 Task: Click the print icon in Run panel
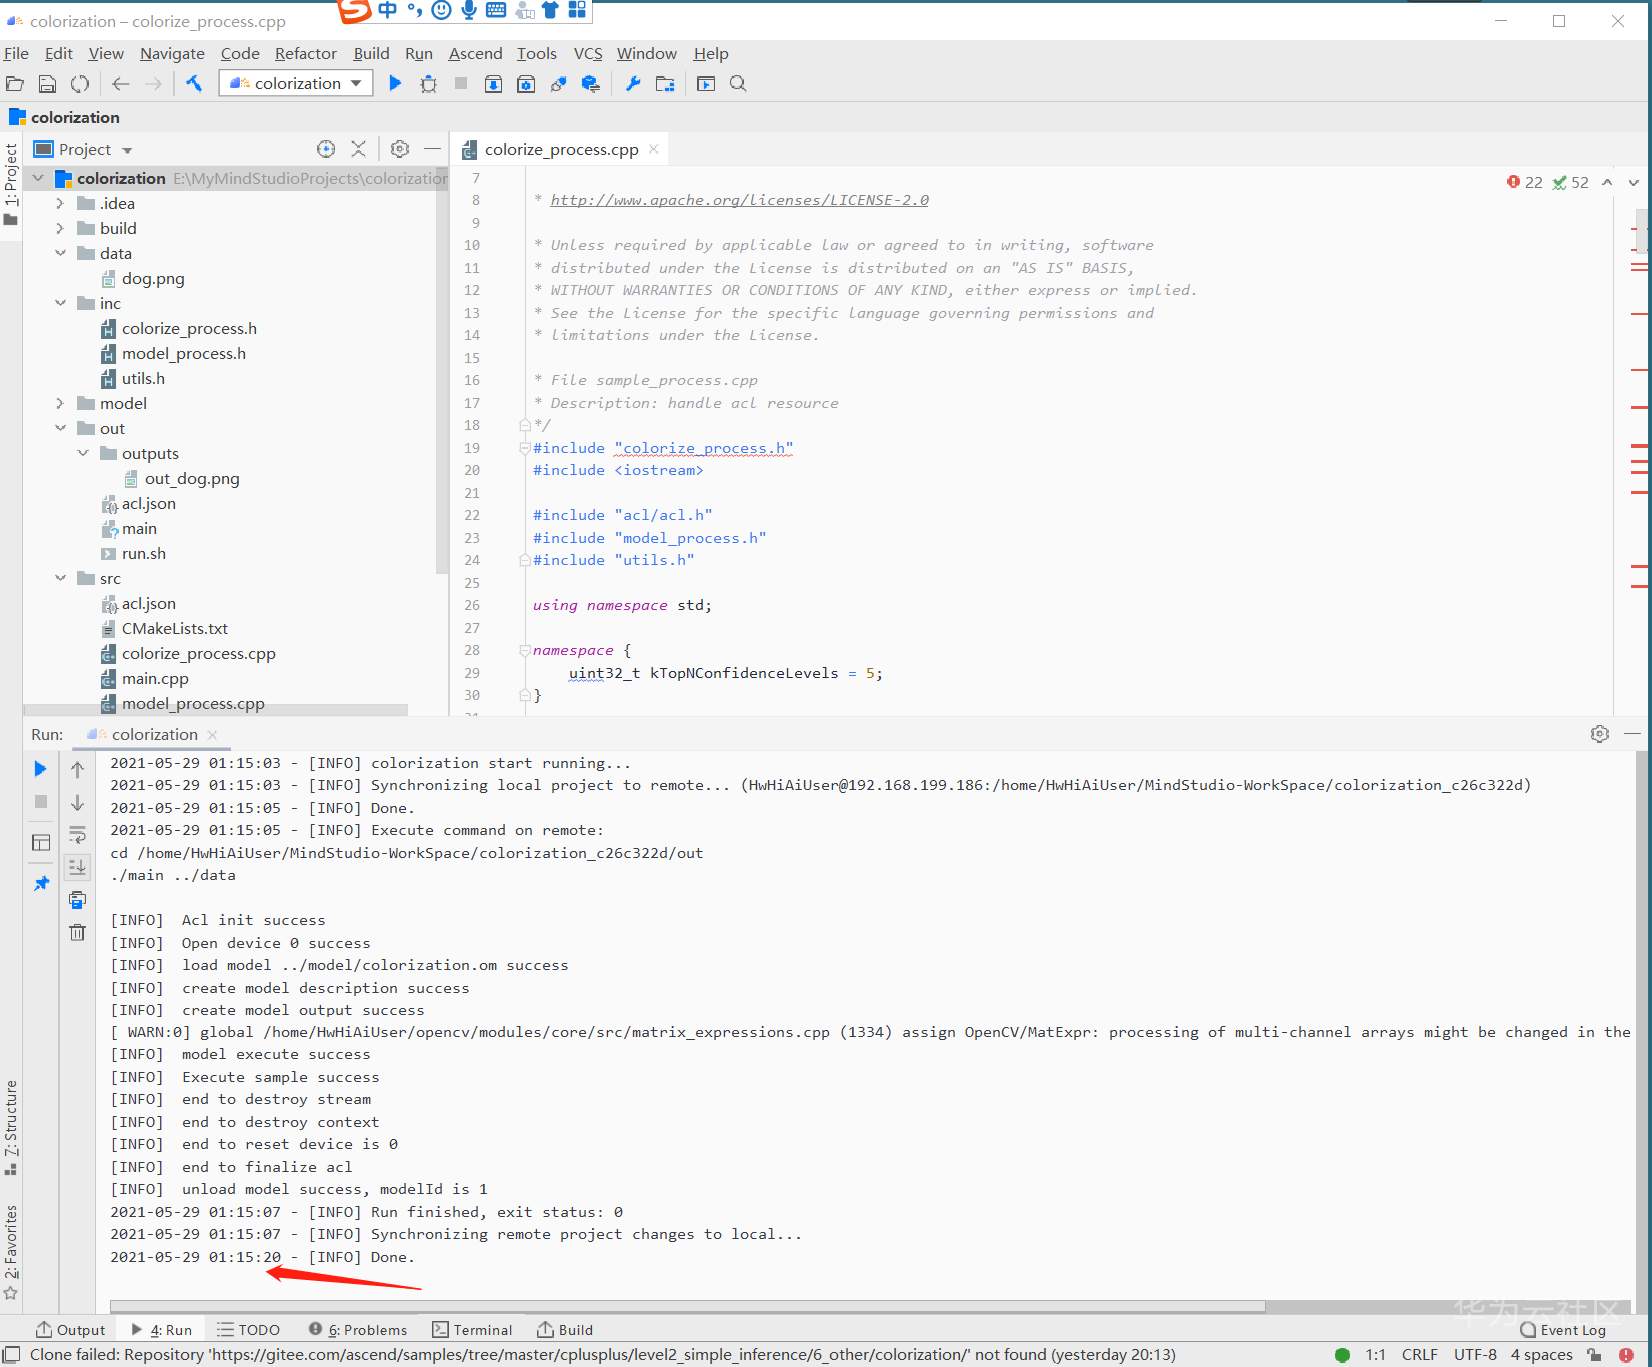[77, 900]
